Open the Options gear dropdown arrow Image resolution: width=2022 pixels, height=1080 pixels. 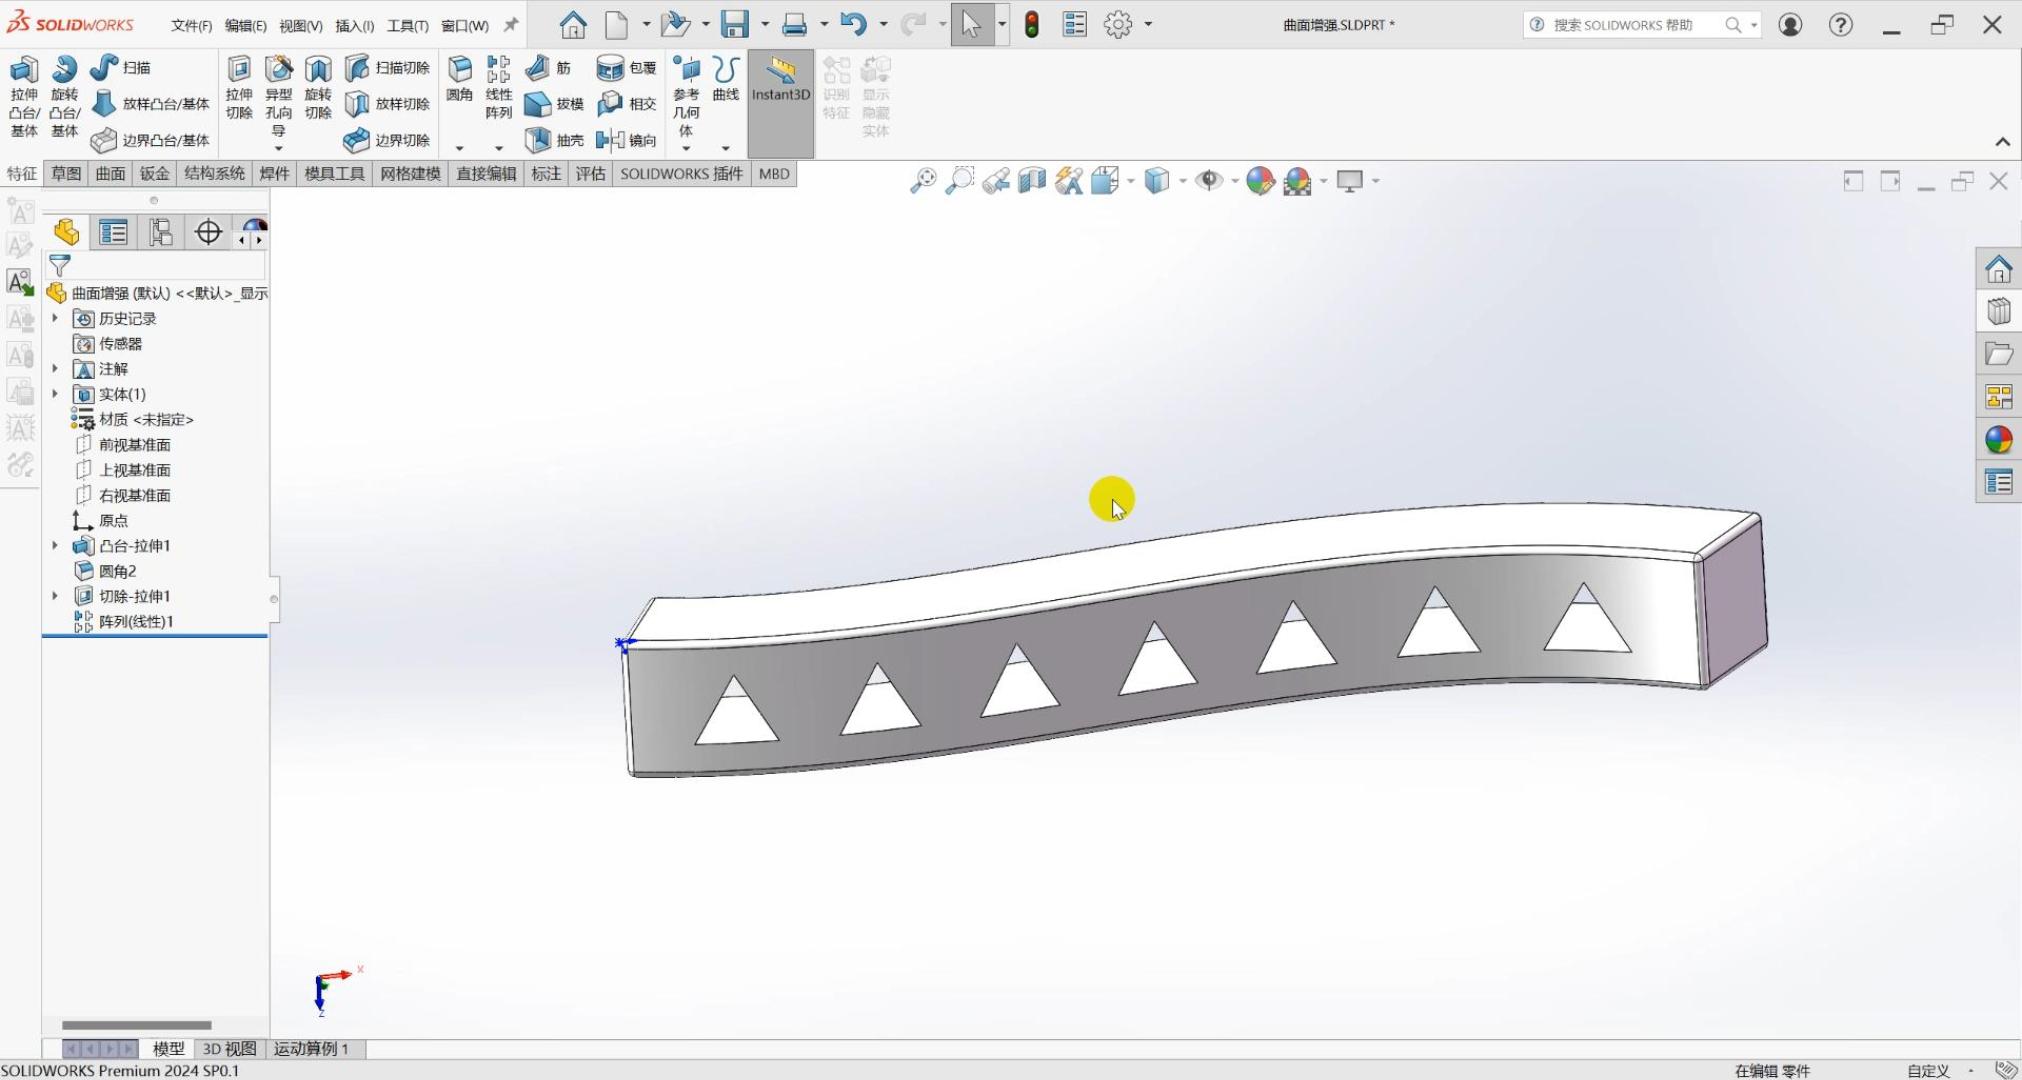tap(1148, 25)
